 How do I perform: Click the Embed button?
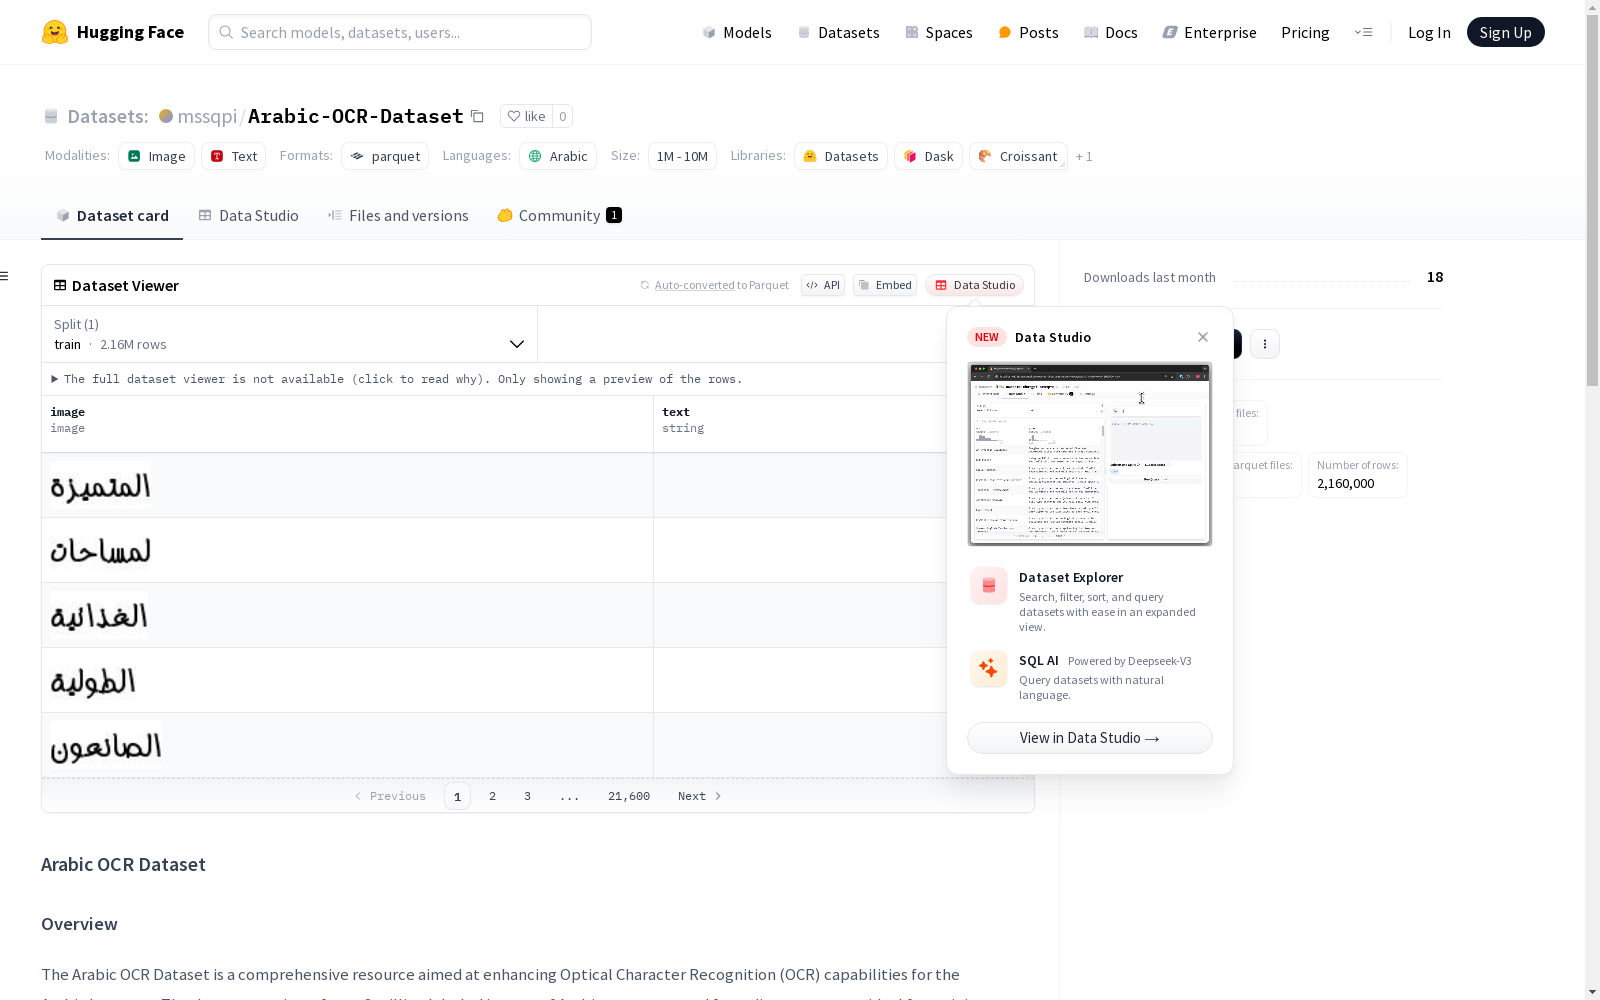885,285
